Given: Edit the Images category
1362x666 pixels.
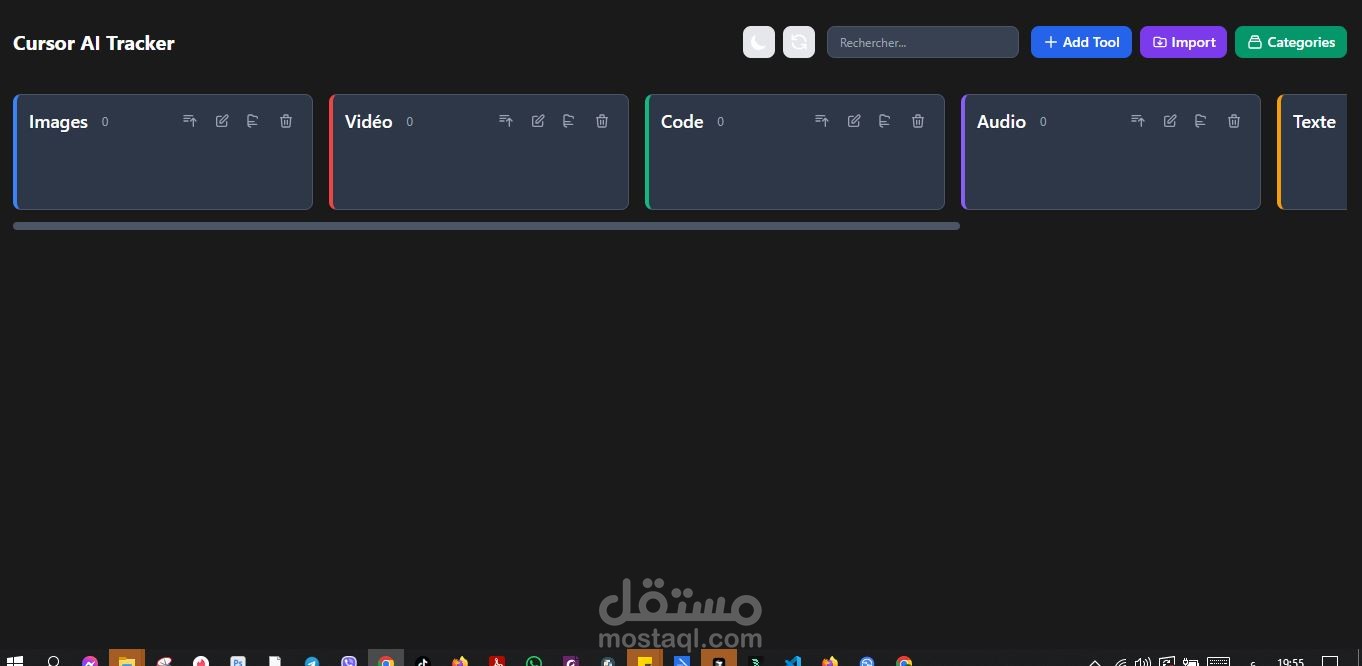Looking at the screenshot, I should pos(222,121).
